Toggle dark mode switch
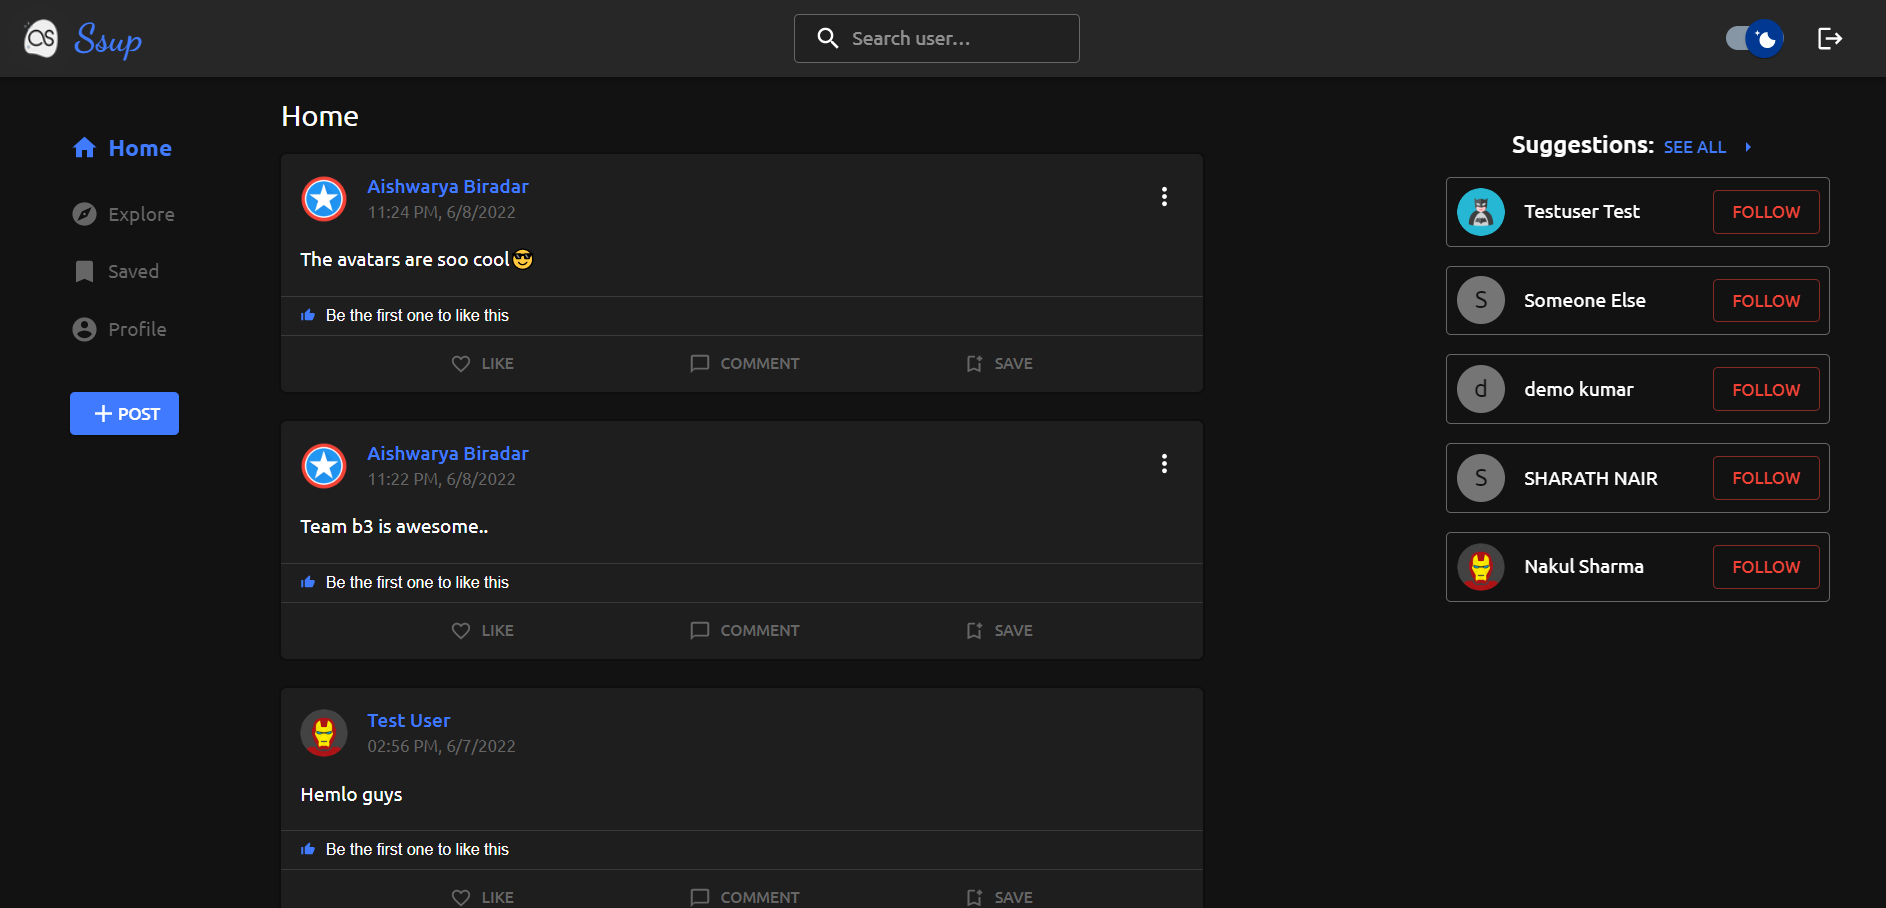The image size is (1886, 908). click(x=1753, y=38)
